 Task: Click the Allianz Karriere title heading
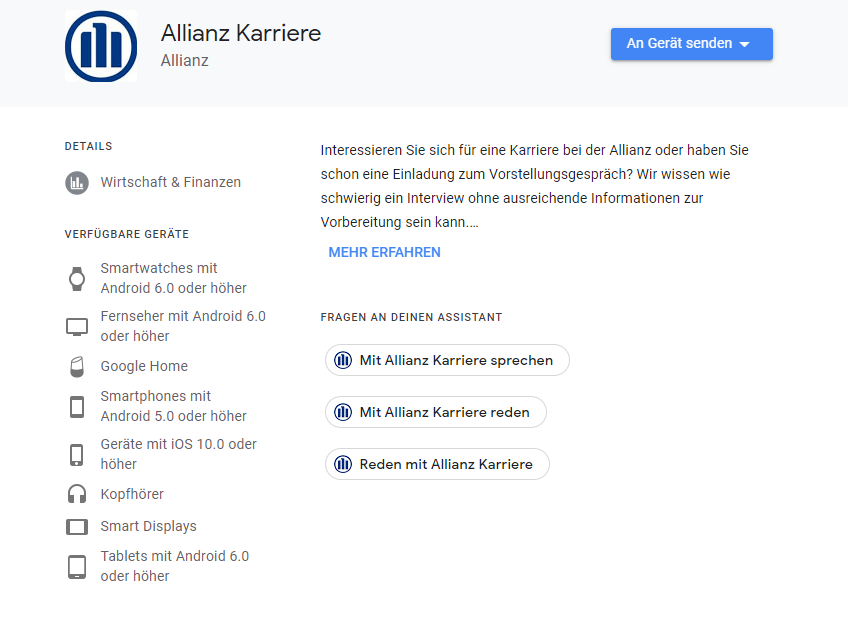(241, 33)
